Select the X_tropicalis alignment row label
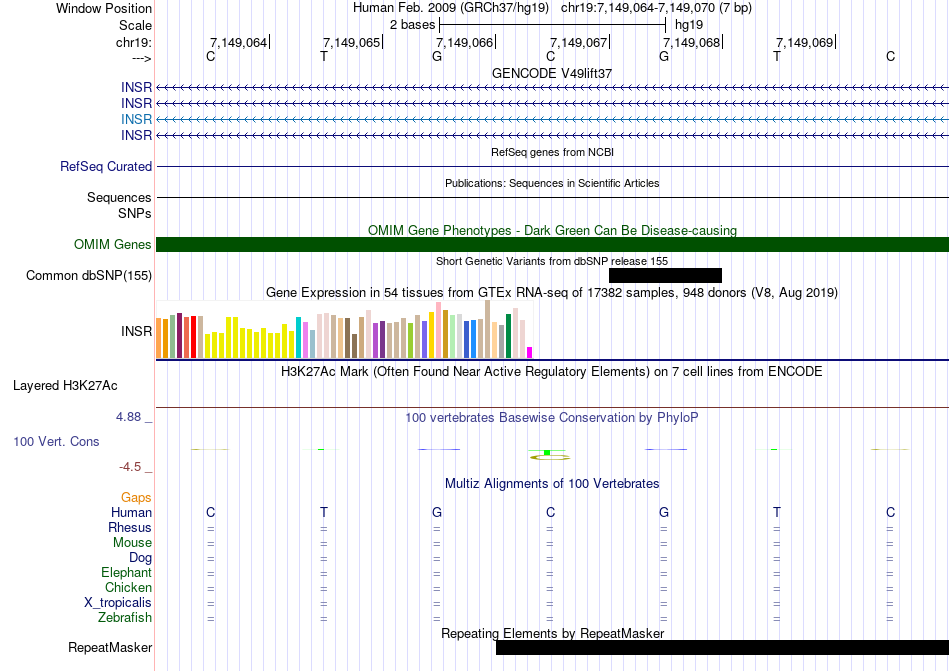 pyautogui.click(x=118, y=603)
